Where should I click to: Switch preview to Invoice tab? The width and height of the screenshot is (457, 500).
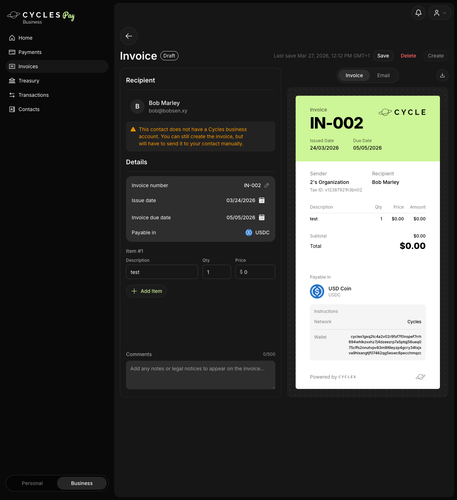(x=354, y=75)
